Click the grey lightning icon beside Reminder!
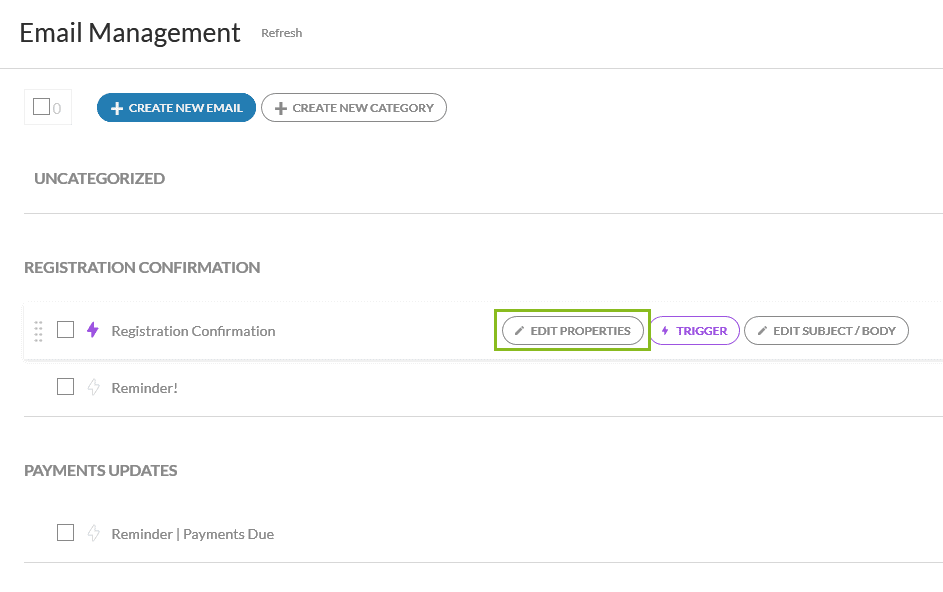The height and width of the screenshot is (592, 943). coord(93,387)
